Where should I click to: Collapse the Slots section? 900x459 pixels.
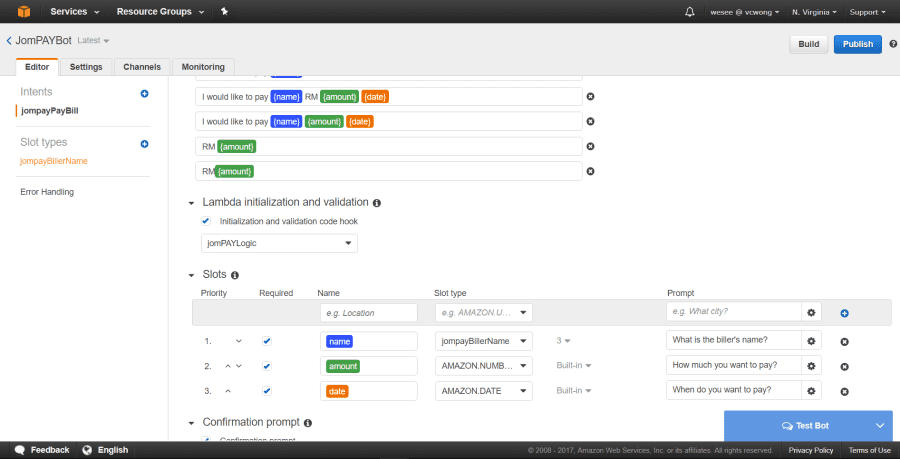[191, 276]
